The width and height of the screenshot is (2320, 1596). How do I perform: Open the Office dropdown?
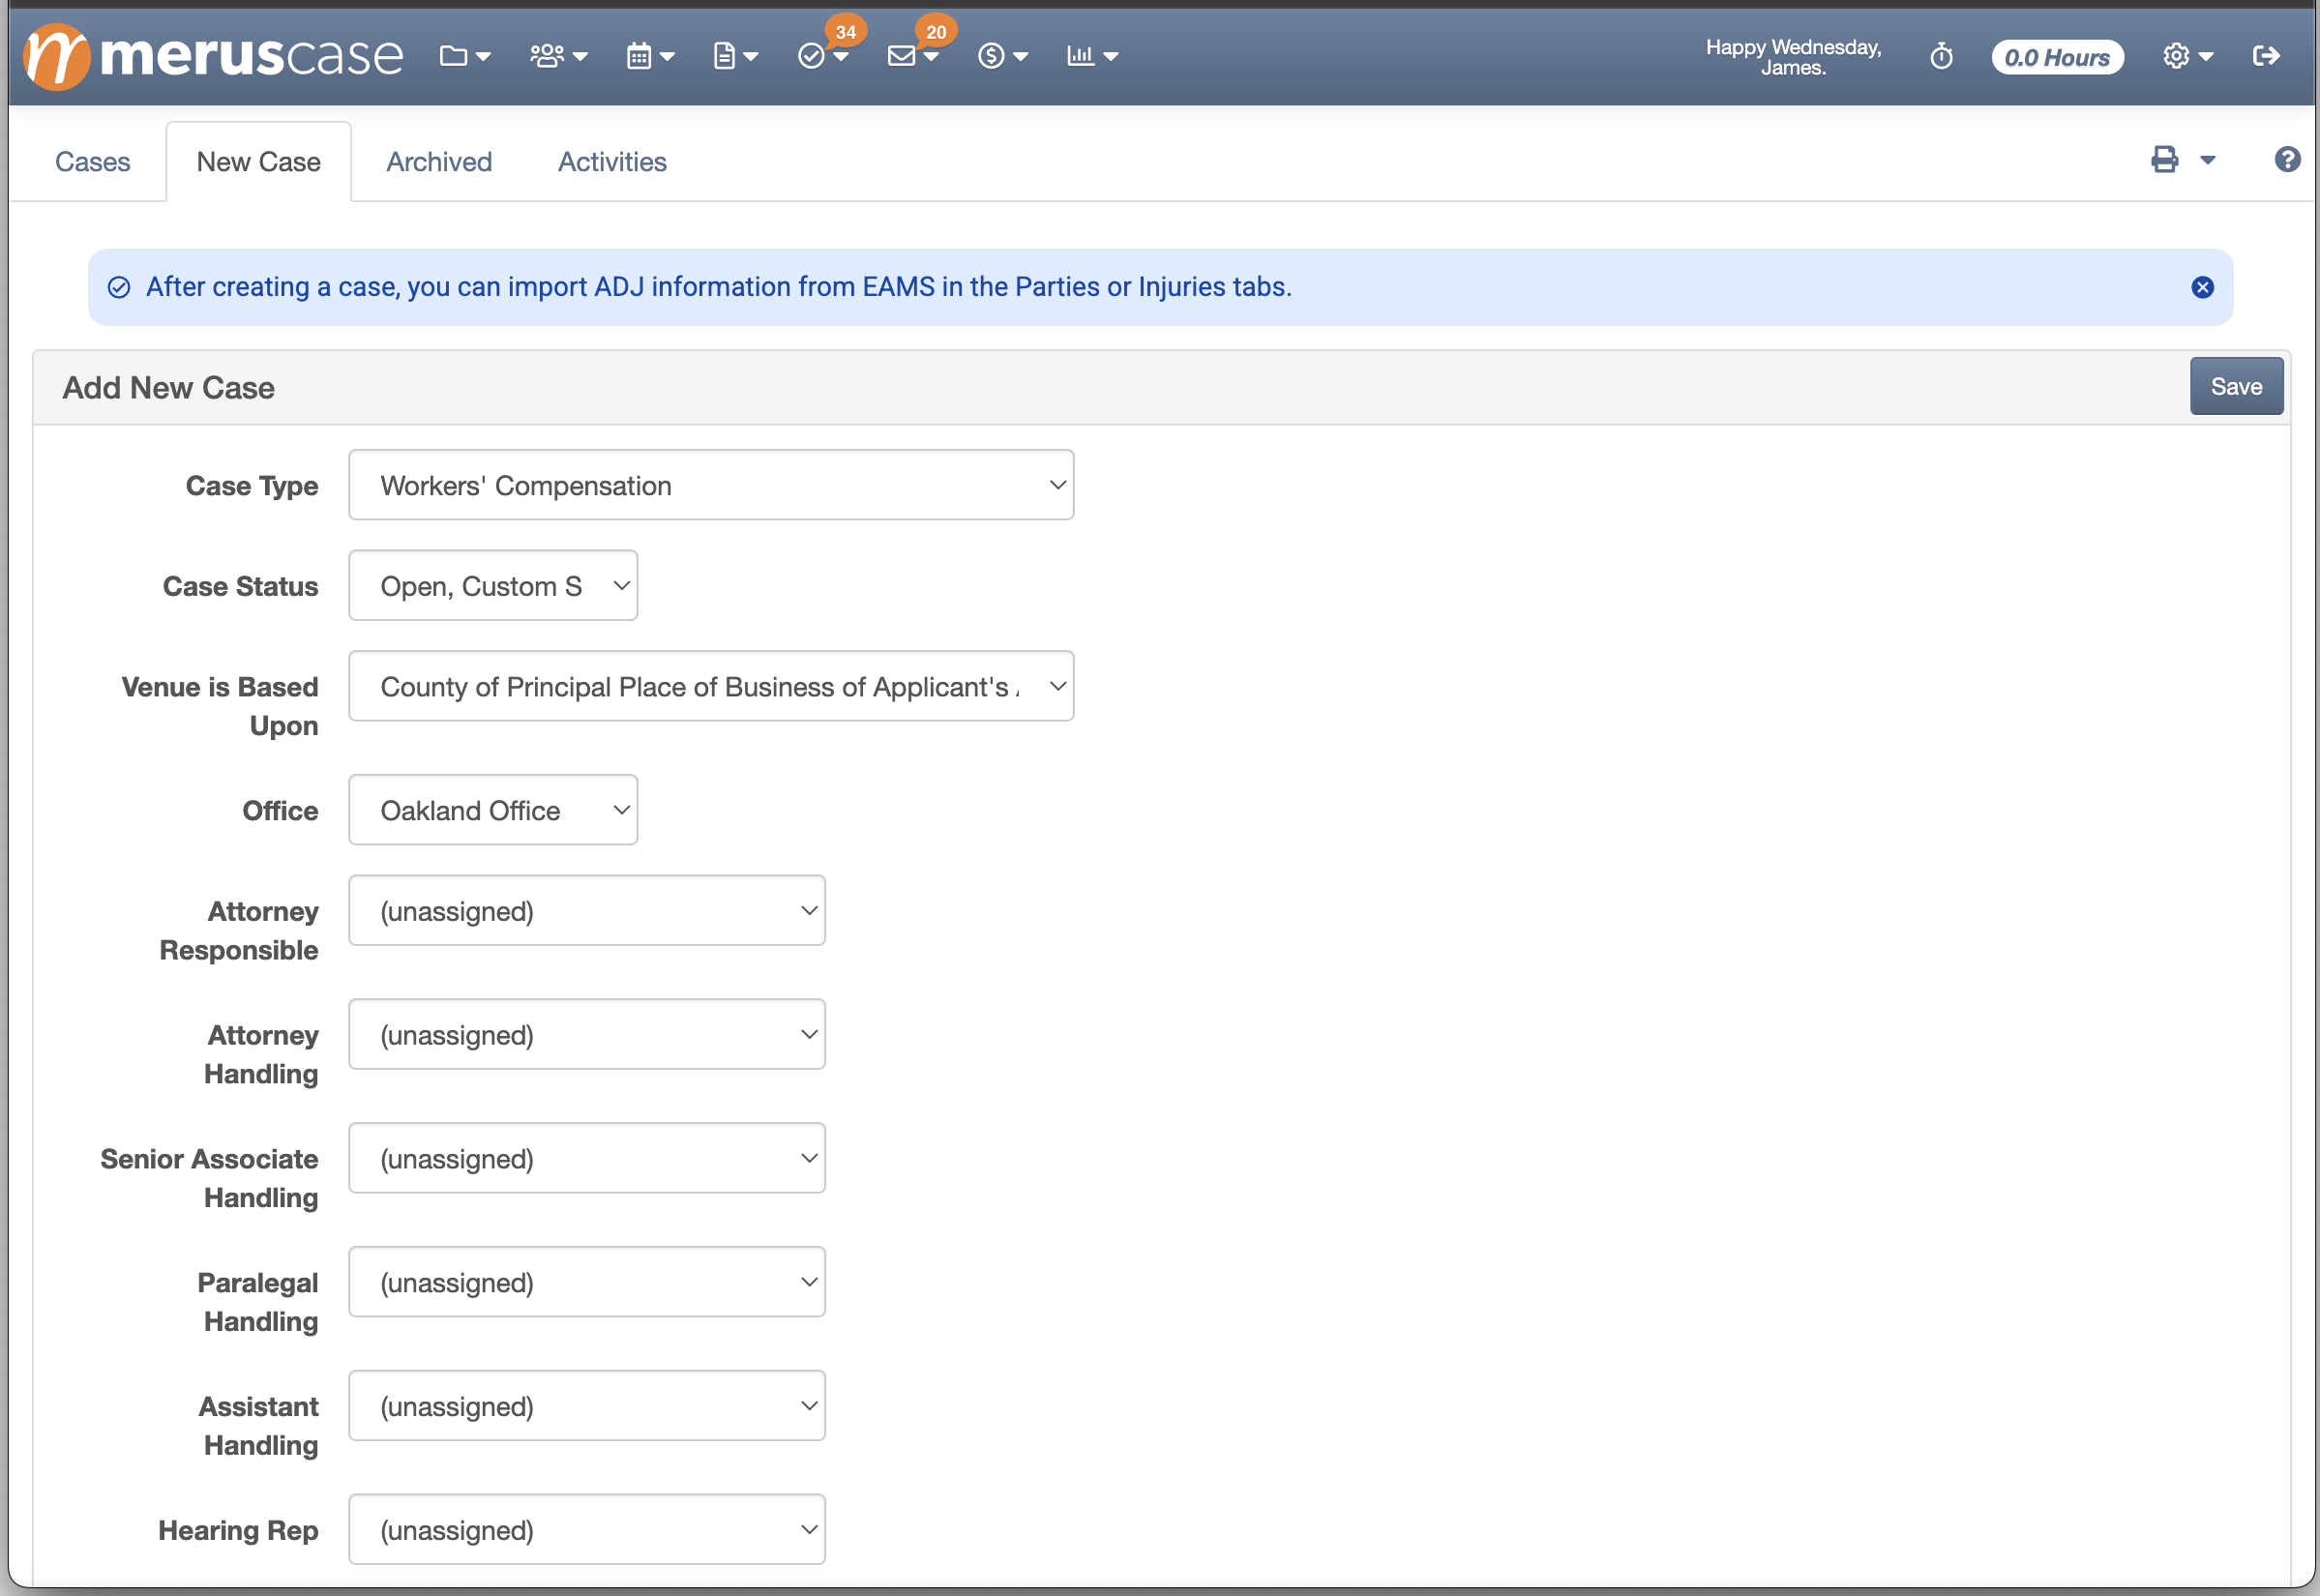point(493,810)
